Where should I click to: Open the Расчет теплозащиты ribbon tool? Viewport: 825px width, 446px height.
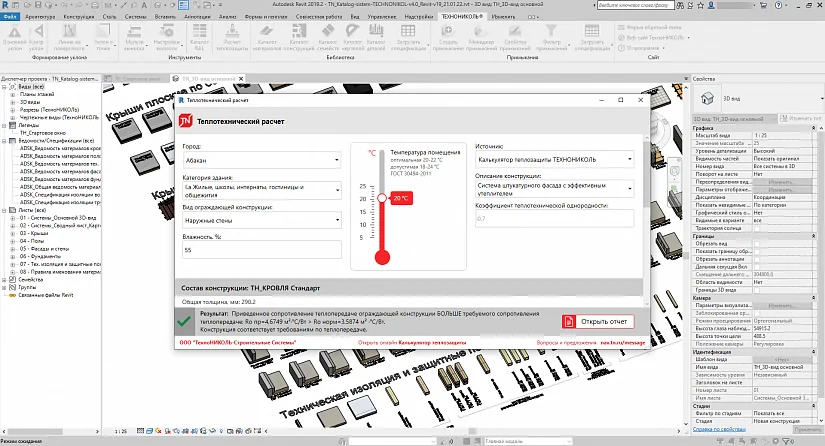coord(232,37)
